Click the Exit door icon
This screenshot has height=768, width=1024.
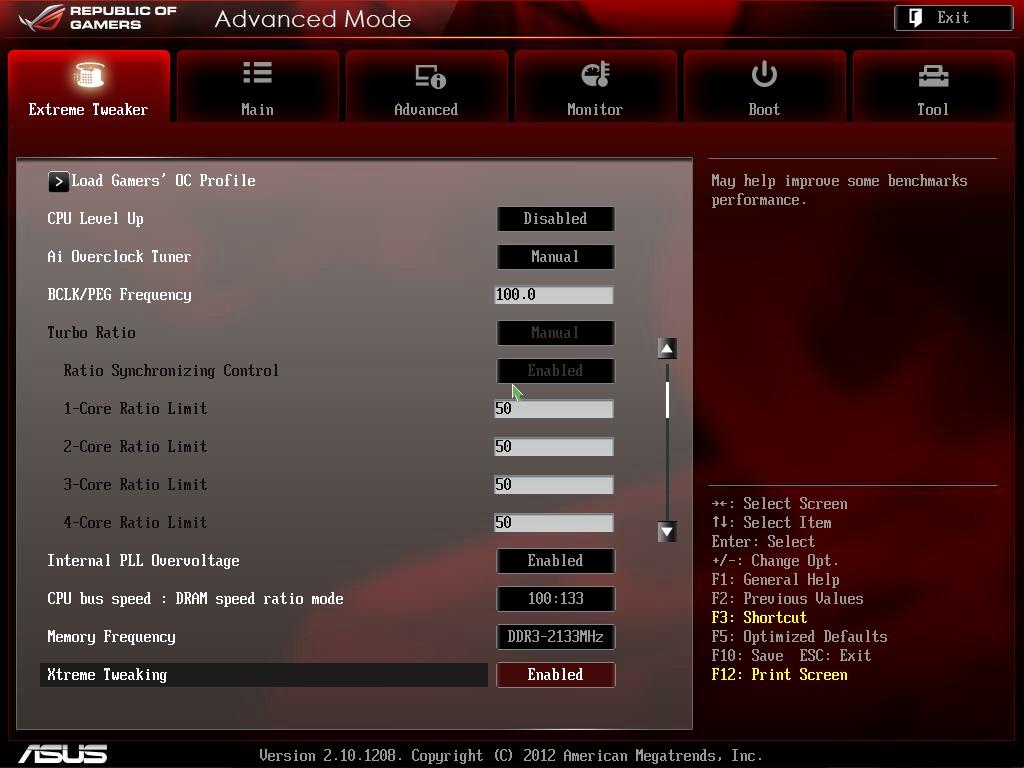[916, 18]
